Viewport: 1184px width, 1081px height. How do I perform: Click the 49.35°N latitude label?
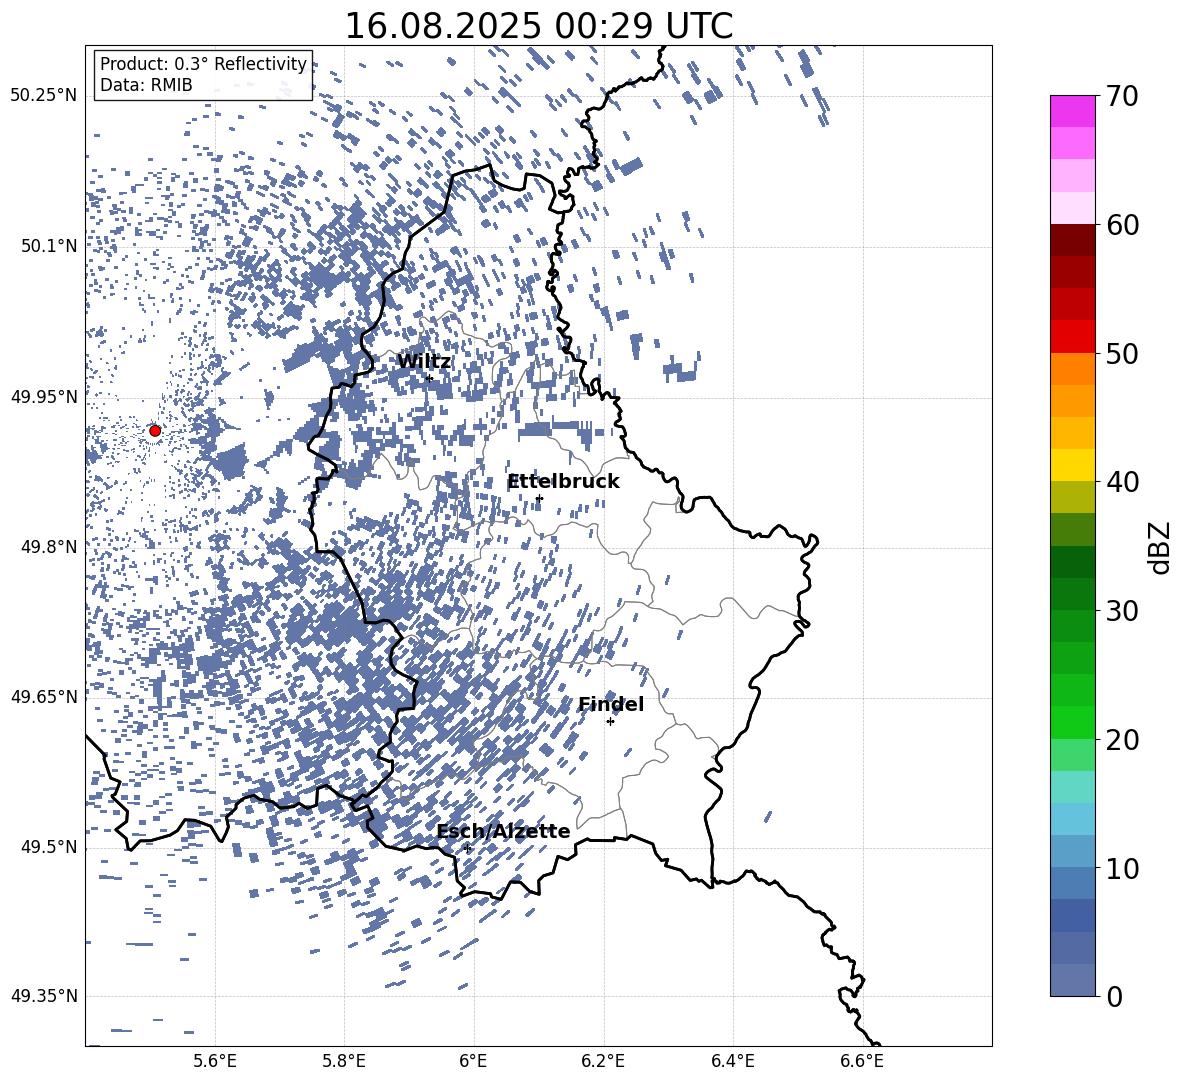tap(44, 996)
